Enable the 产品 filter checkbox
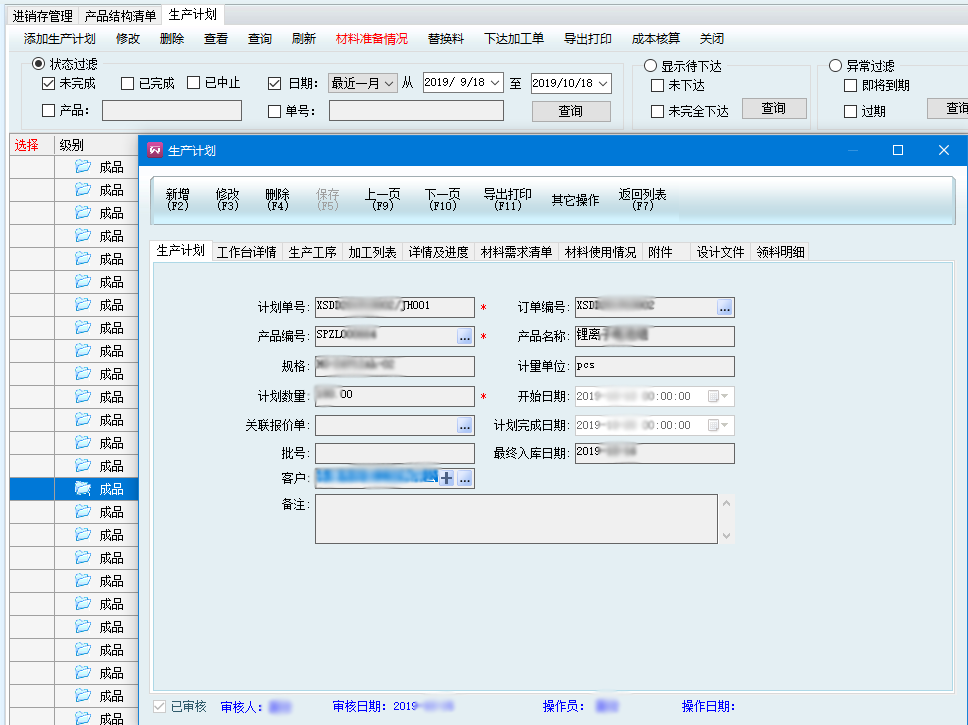Screen dimensions: 968x725 [48, 111]
